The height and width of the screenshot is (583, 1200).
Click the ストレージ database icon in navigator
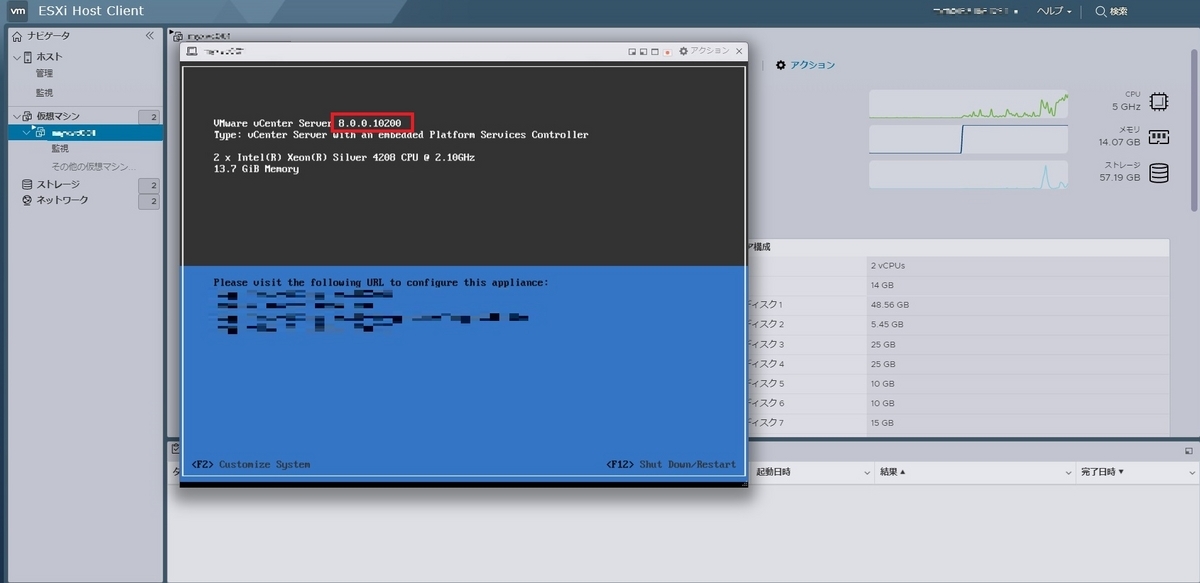click(28, 185)
